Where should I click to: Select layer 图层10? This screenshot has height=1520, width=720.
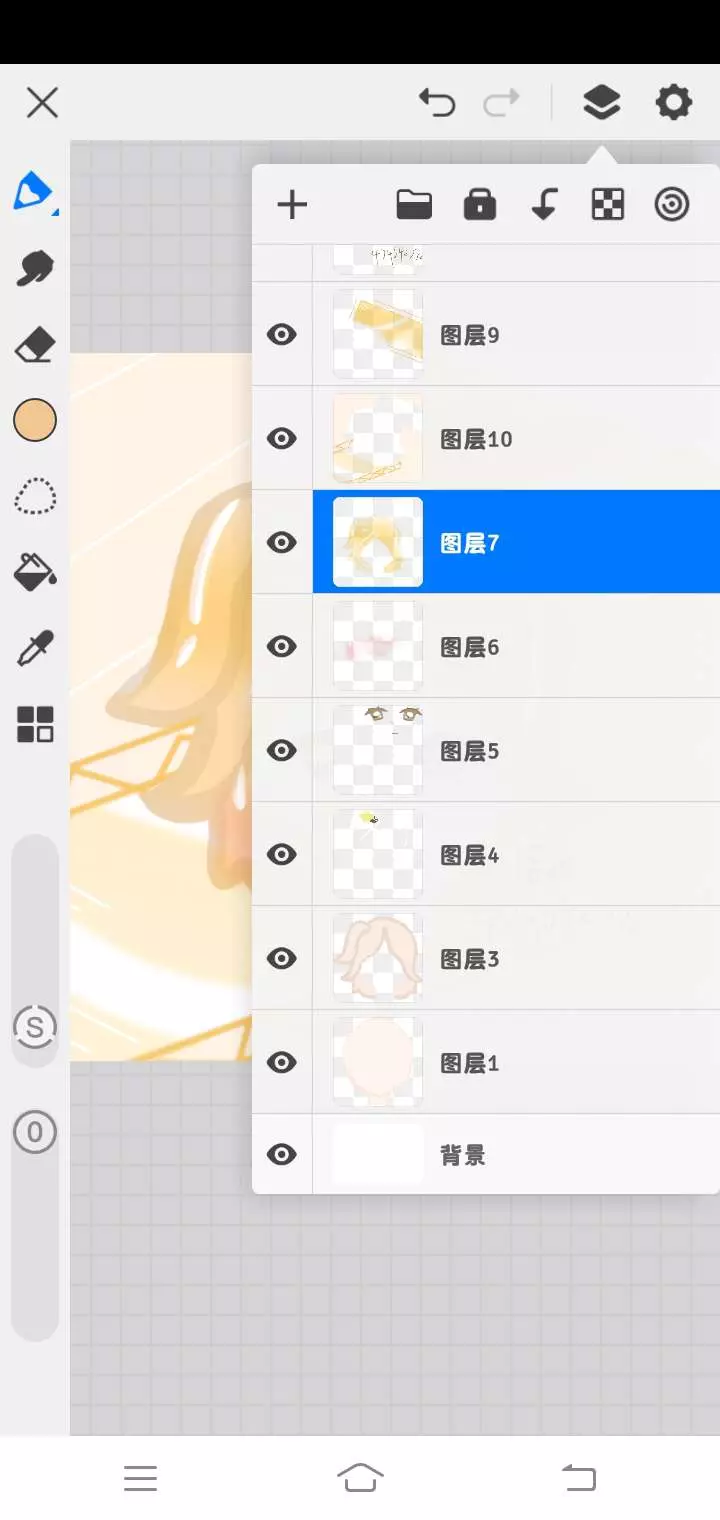516,438
